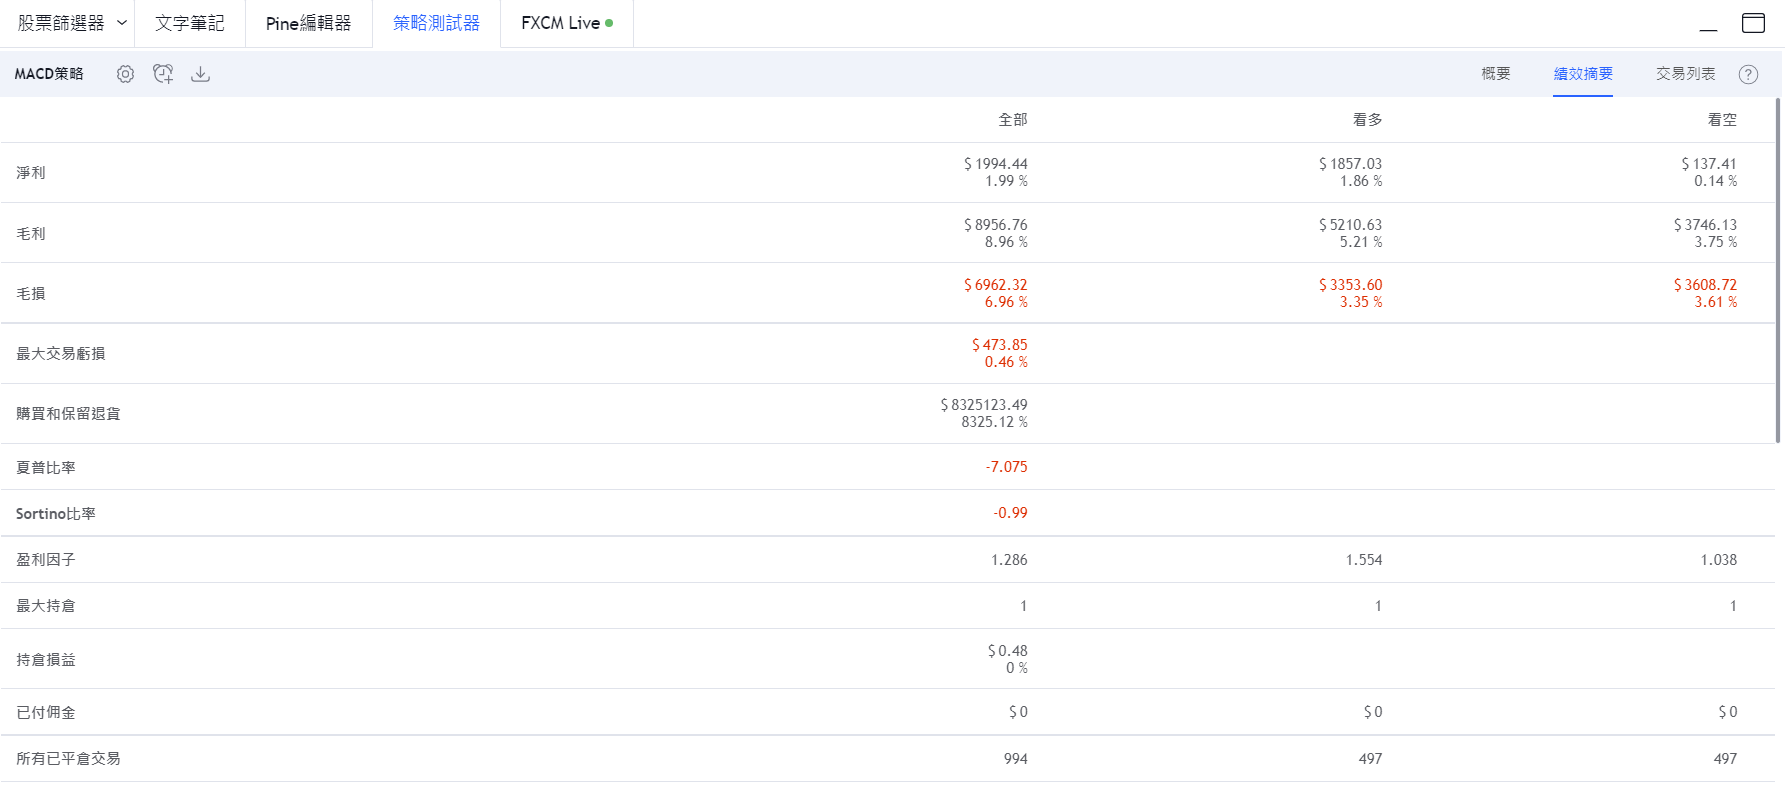Viewport: 1785px width, 792px height.
Task: Select the 策略測試器 tab
Action: 436,23
